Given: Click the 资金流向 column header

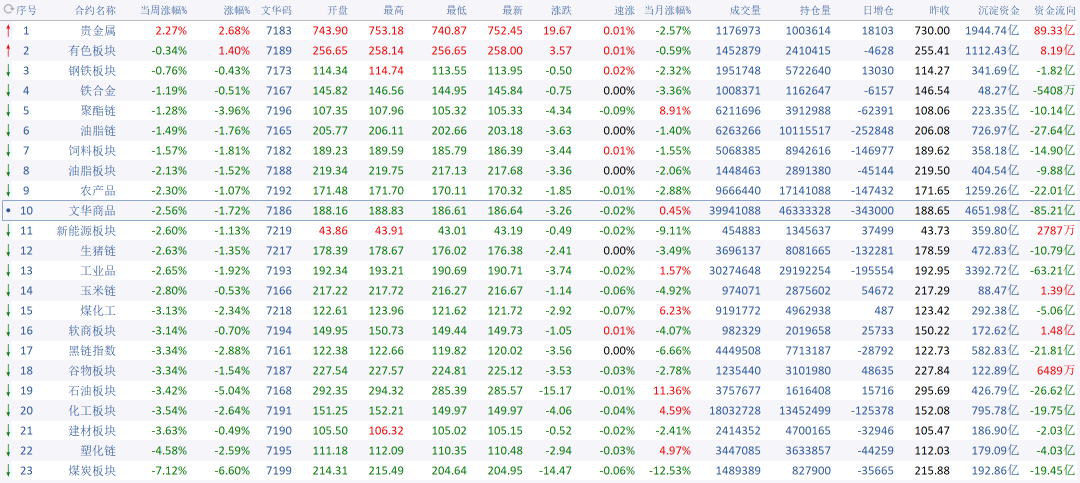Looking at the screenshot, I should click(x=1055, y=10).
